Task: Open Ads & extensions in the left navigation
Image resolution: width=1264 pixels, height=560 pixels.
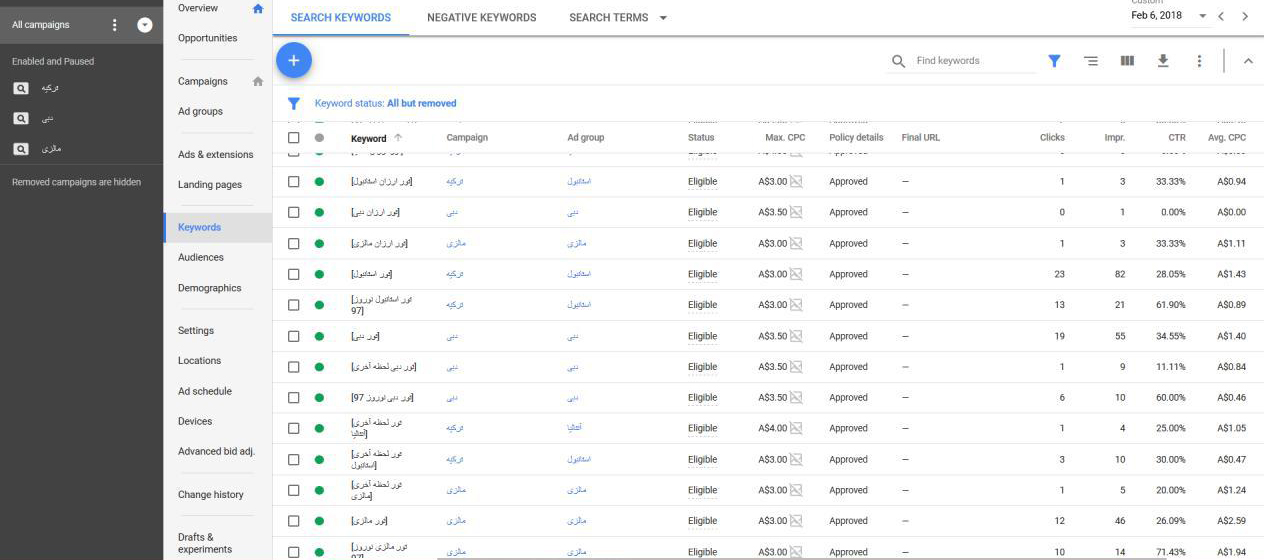Action: [x=216, y=154]
